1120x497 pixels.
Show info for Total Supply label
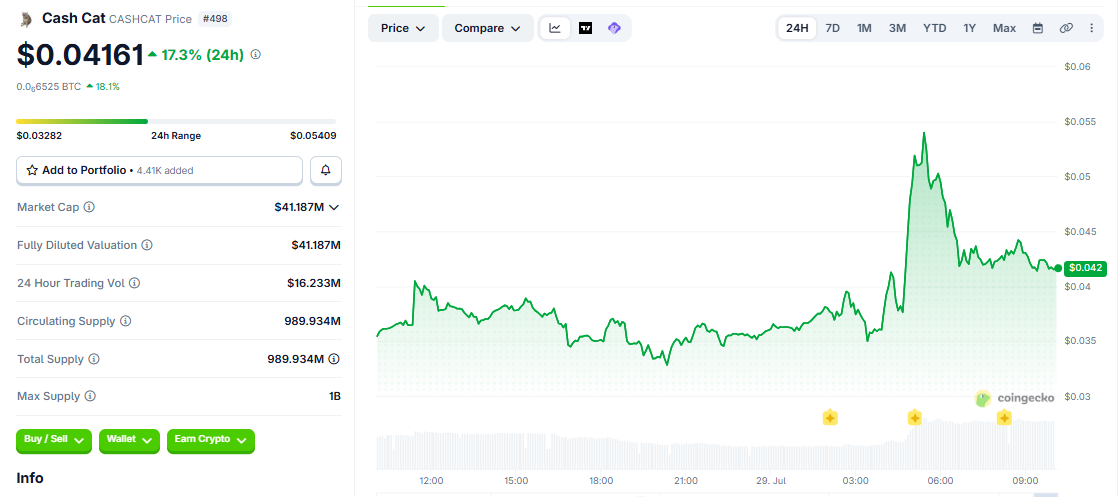pyautogui.click(x=94, y=359)
